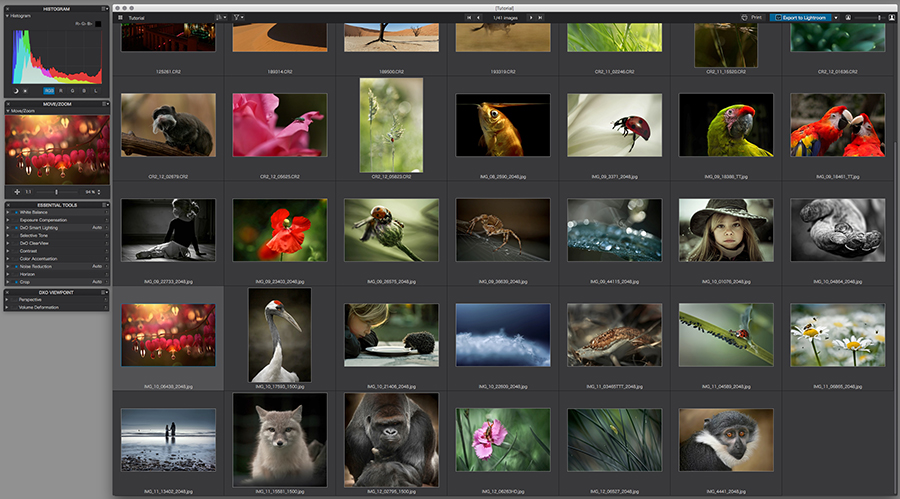Toggle DxO Smart Lighting enable switch
This screenshot has width=900, height=499.
click(x=16, y=228)
